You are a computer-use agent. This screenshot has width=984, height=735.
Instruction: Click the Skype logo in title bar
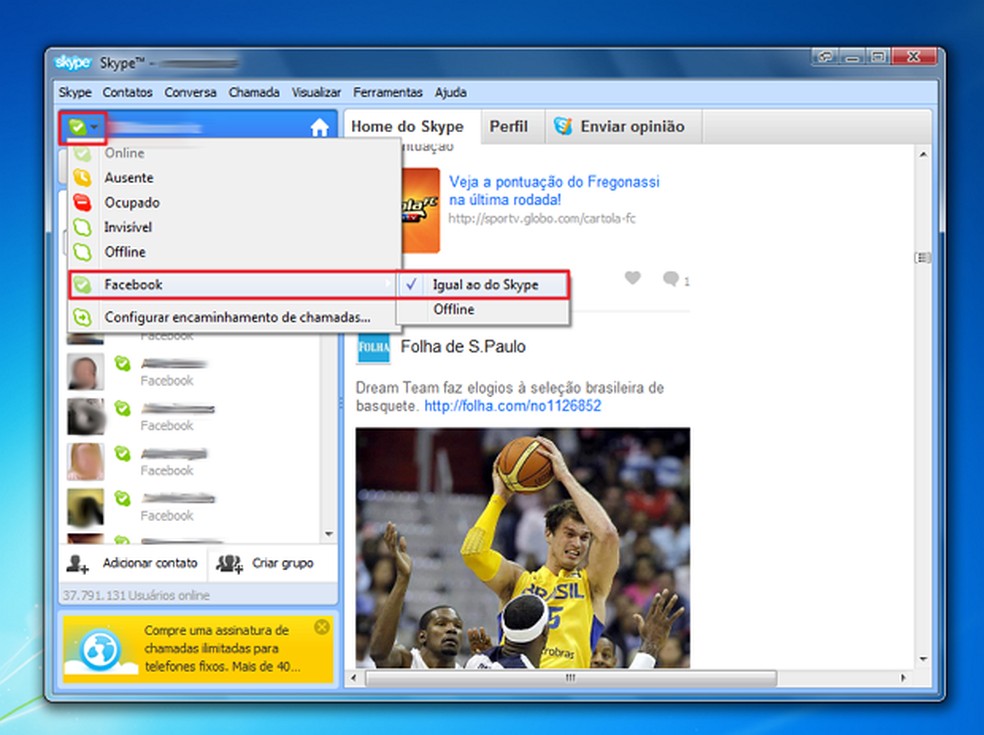click(x=73, y=63)
